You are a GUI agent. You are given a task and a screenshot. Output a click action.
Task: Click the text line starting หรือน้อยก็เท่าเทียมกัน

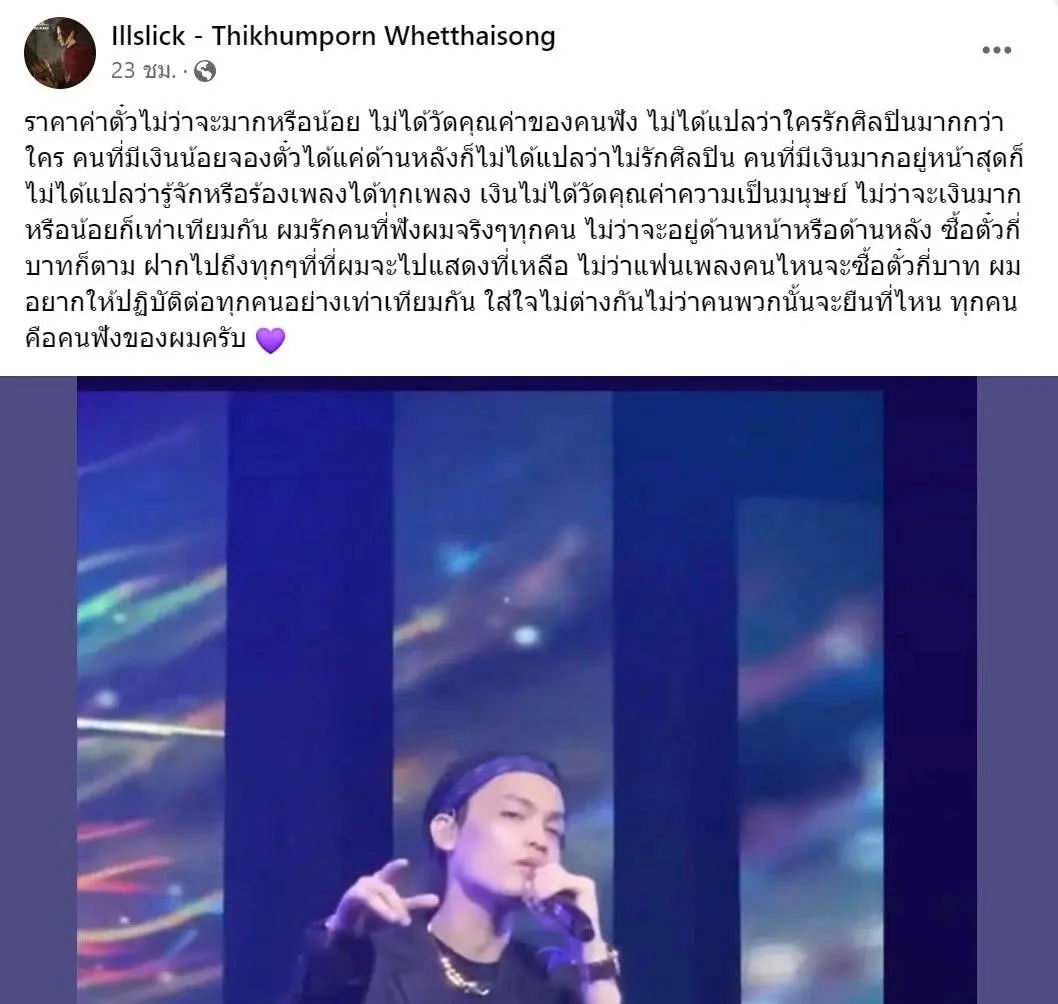[522, 231]
